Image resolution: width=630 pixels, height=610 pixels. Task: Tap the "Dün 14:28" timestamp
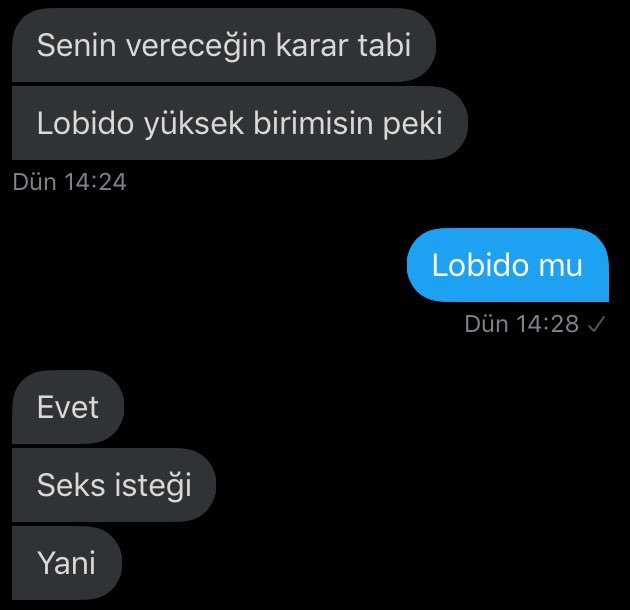pos(522,324)
